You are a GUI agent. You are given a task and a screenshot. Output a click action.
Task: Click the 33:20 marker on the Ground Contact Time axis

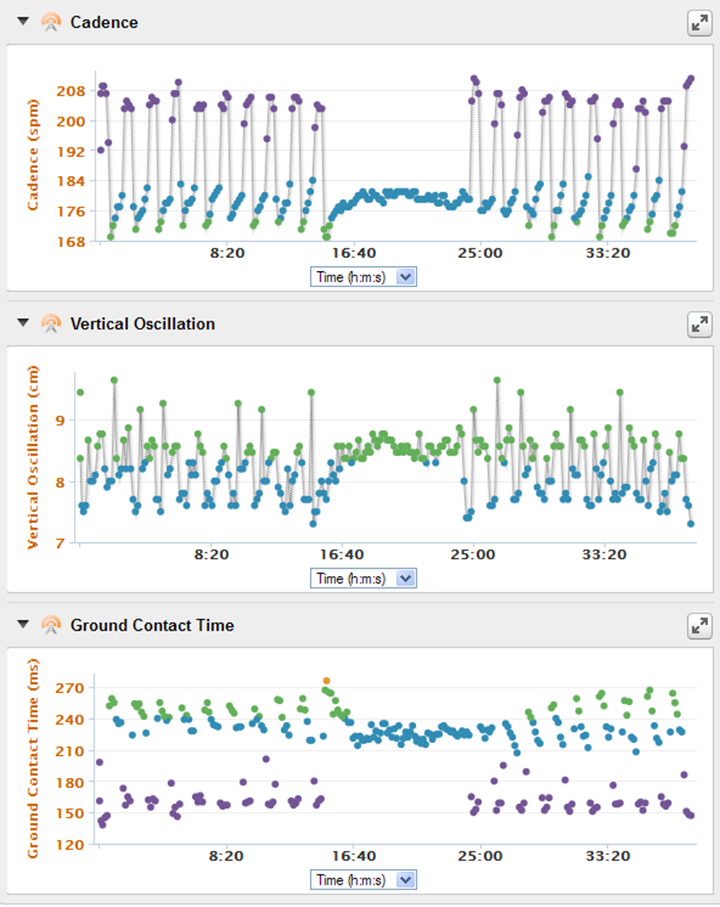click(x=608, y=856)
